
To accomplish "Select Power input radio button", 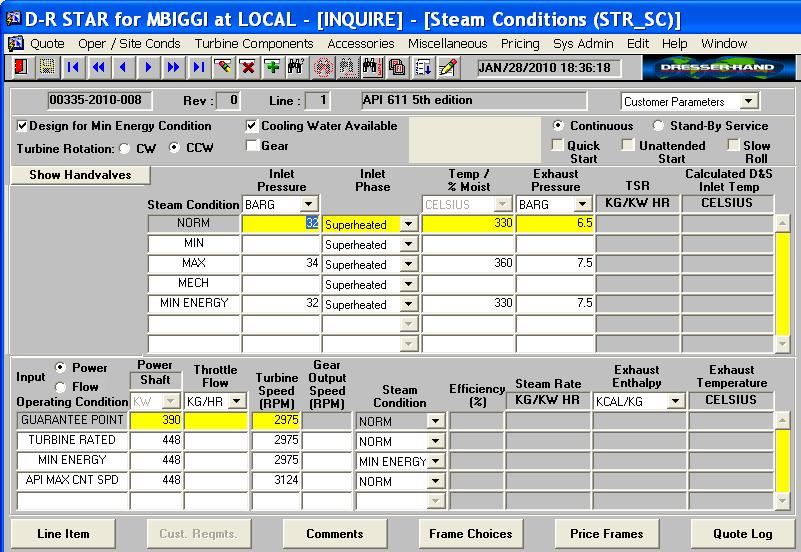I will click(x=61, y=367).
